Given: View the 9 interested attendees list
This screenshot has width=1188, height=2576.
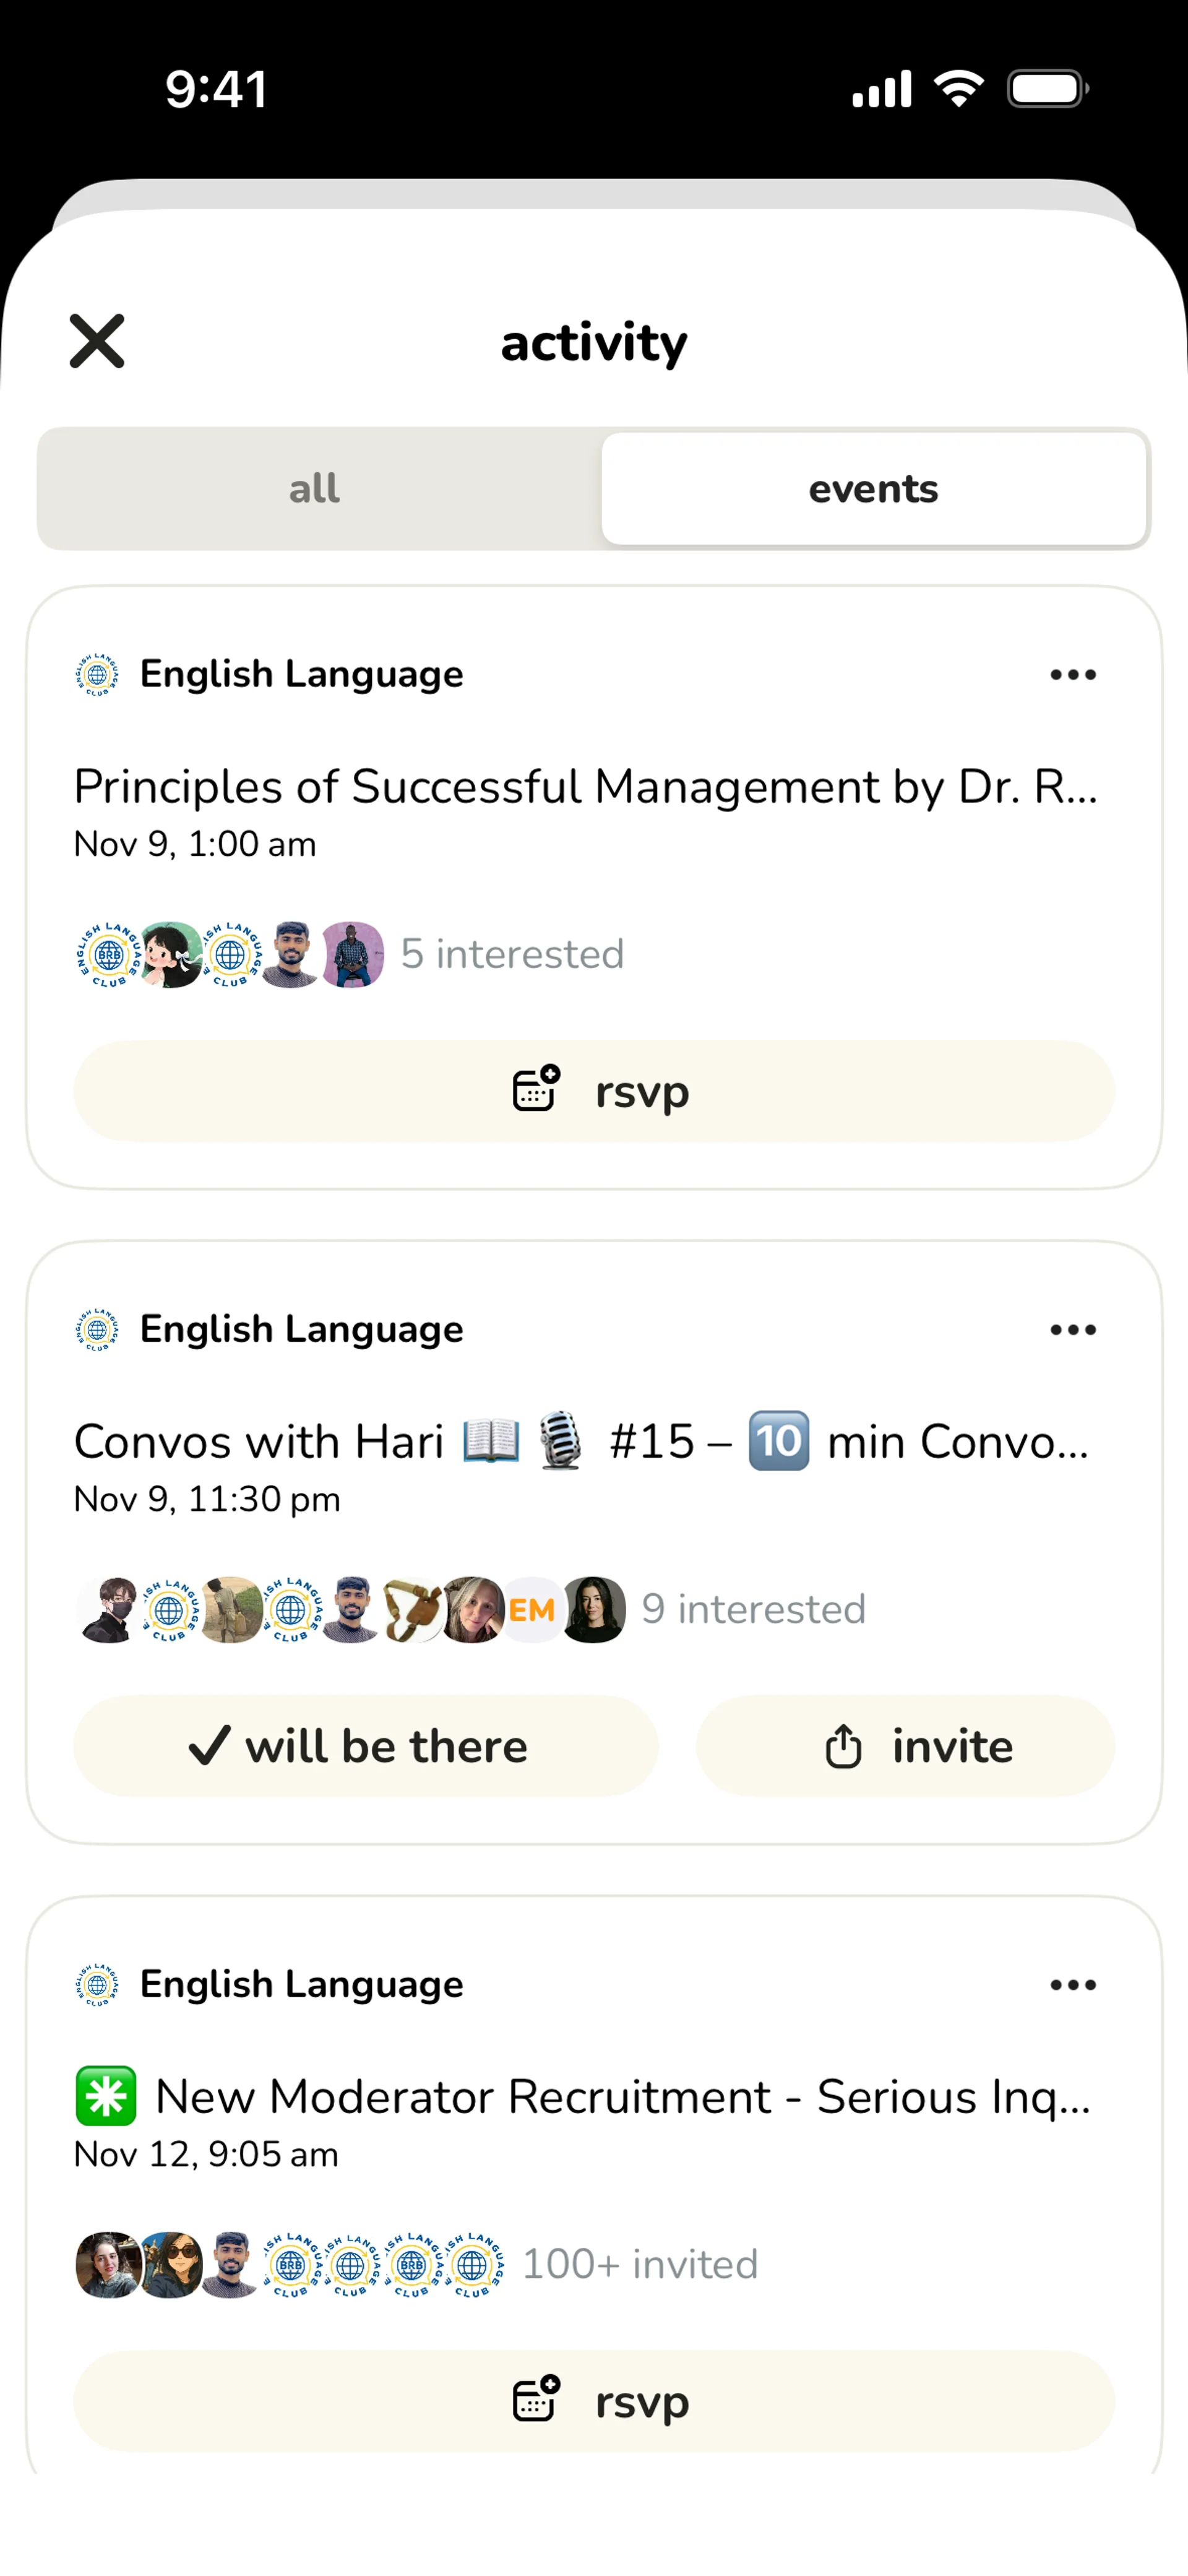Looking at the screenshot, I should tap(753, 1610).
